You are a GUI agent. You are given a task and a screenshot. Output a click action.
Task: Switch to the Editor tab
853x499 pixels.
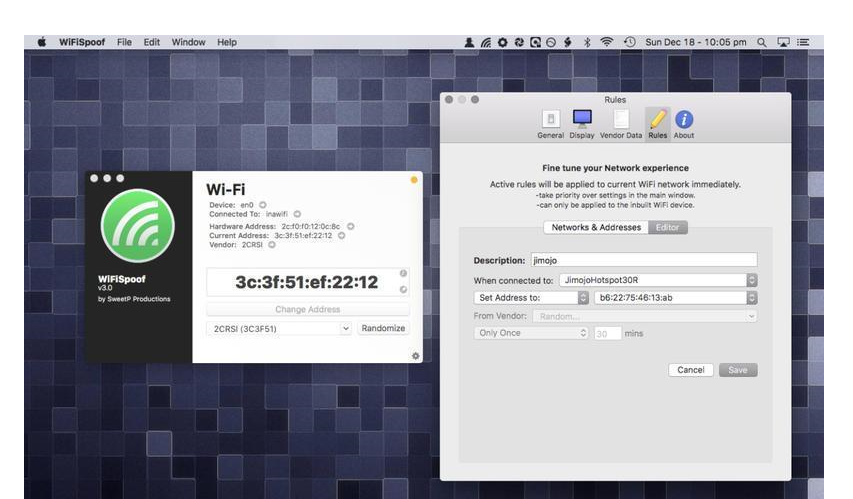point(667,227)
